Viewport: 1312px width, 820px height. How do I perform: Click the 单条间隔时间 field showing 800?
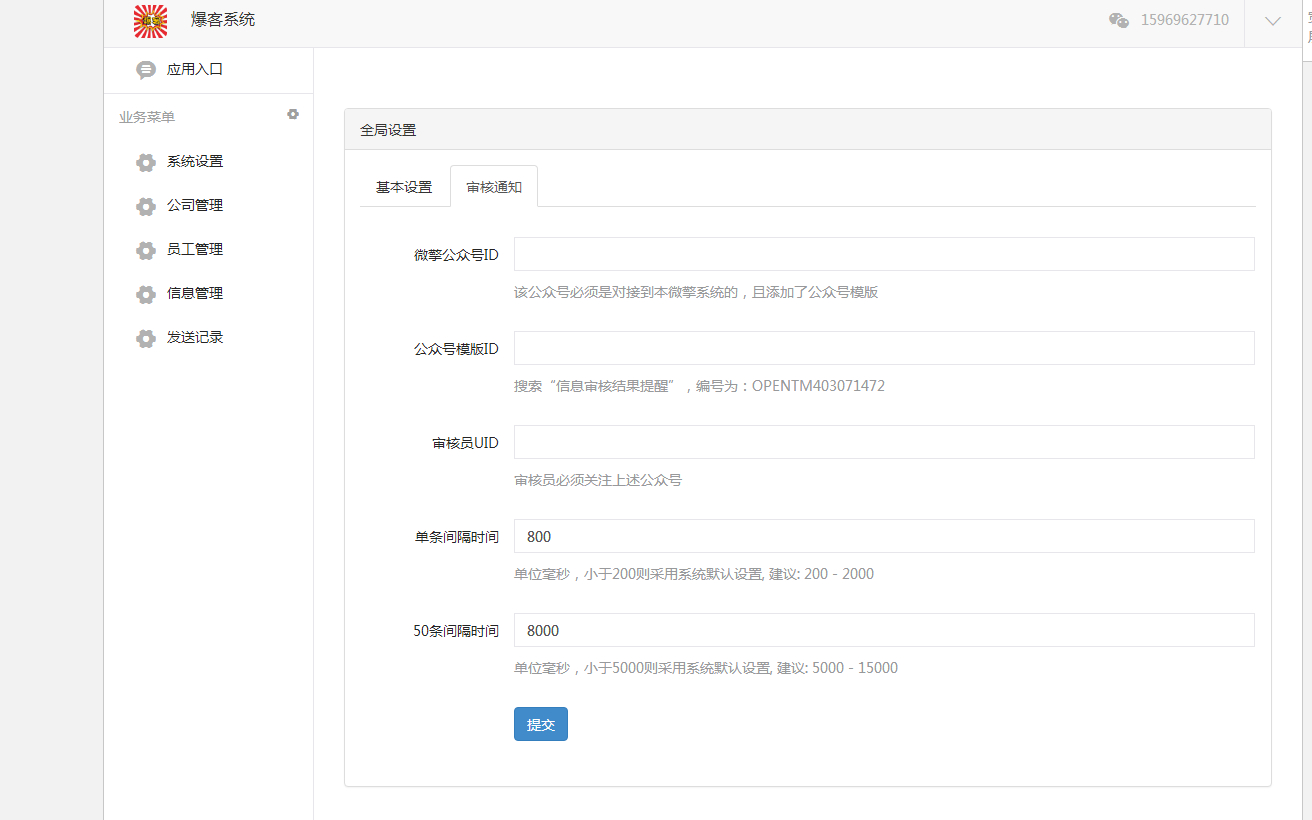pos(884,536)
